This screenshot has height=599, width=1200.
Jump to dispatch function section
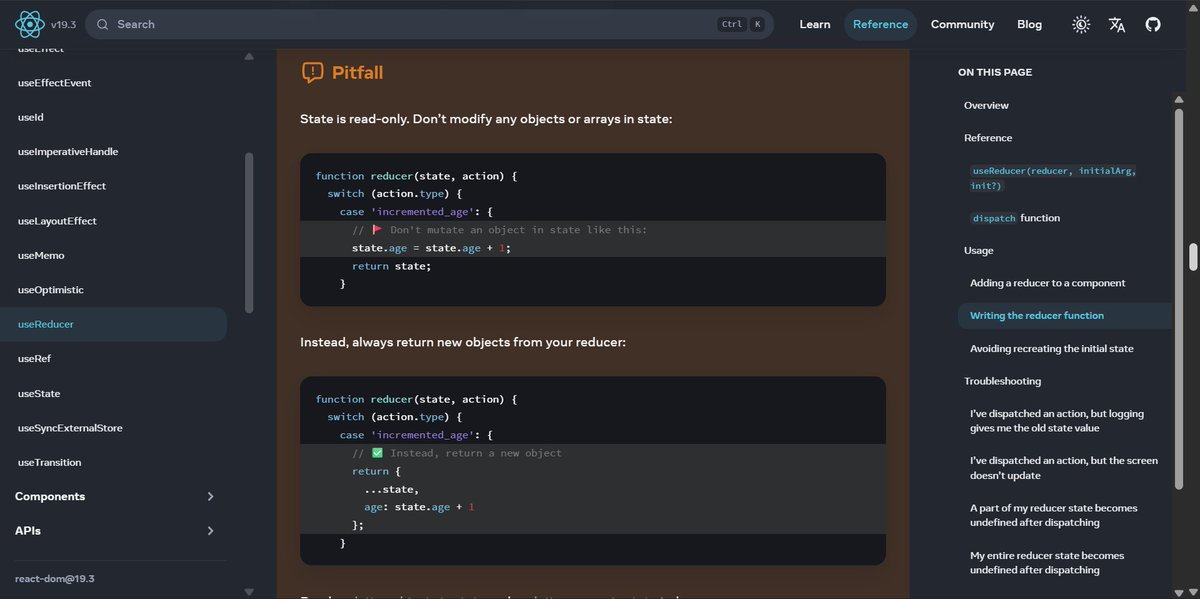tap(1016, 218)
